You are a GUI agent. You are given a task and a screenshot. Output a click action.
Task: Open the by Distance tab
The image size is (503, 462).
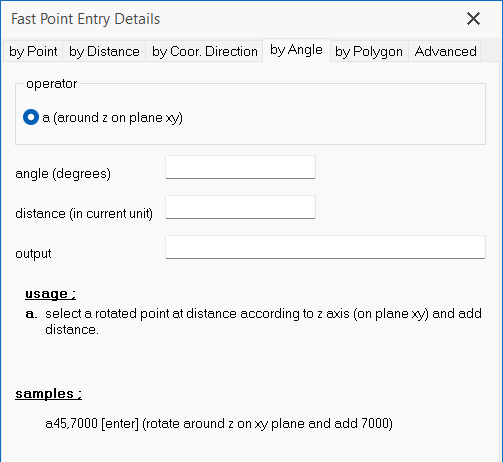[x=104, y=51]
